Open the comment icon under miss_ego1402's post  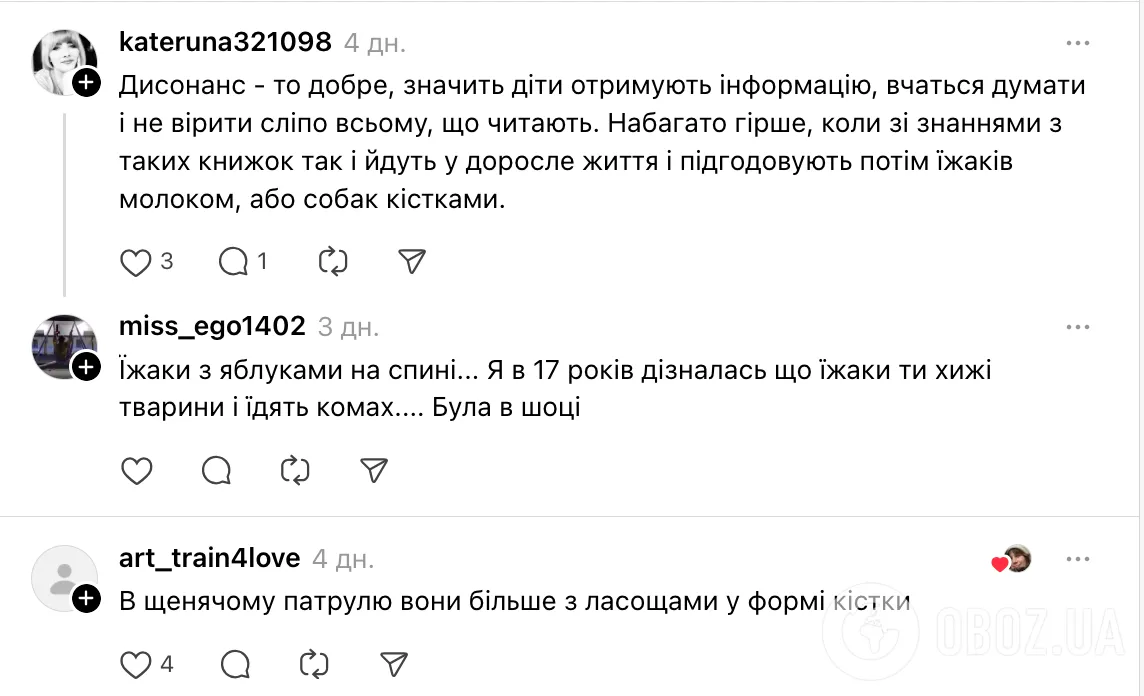pyautogui.click(x=215, y=470)
